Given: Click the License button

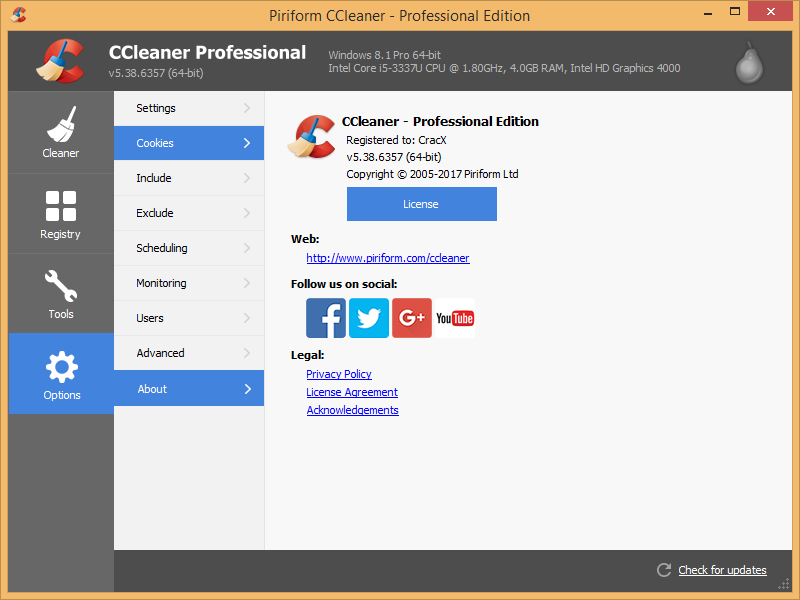Looking at the screenshot, I should pyautogui.click(x=421, y=204).
